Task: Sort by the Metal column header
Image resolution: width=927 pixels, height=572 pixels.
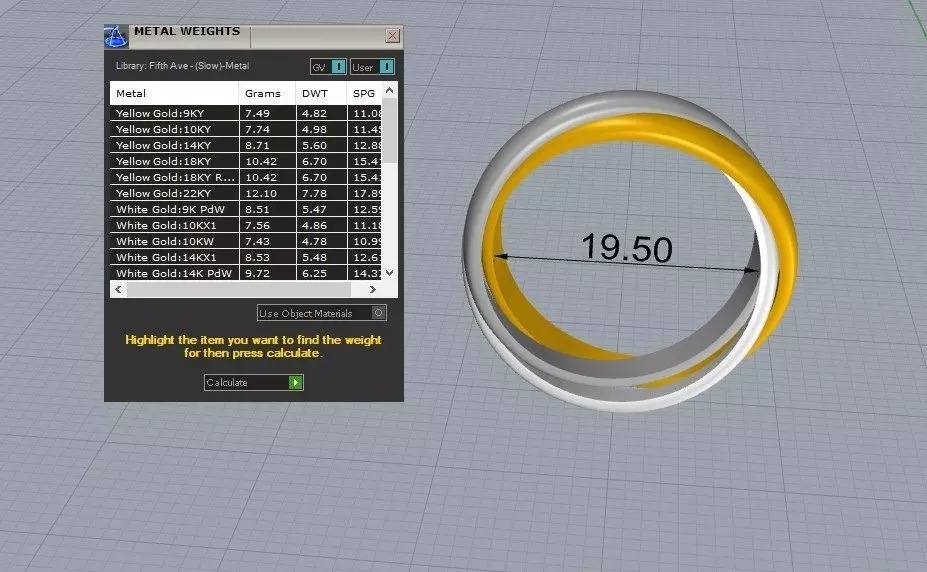Action: (x=174, y=93)
